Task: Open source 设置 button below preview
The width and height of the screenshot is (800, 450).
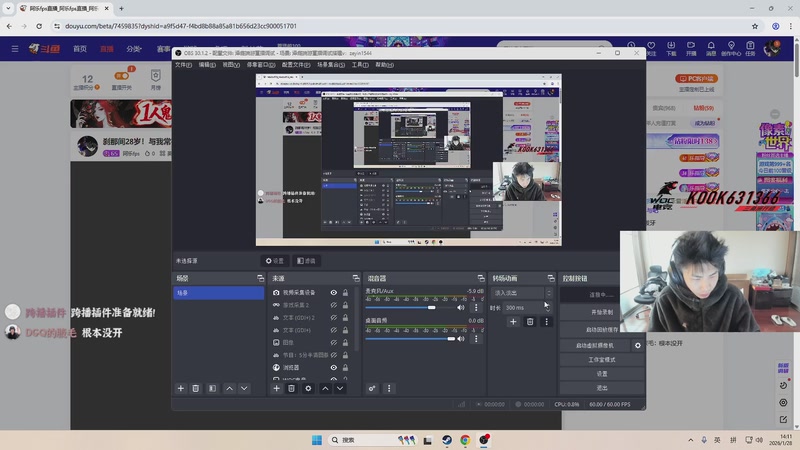Action: (274, 261)
